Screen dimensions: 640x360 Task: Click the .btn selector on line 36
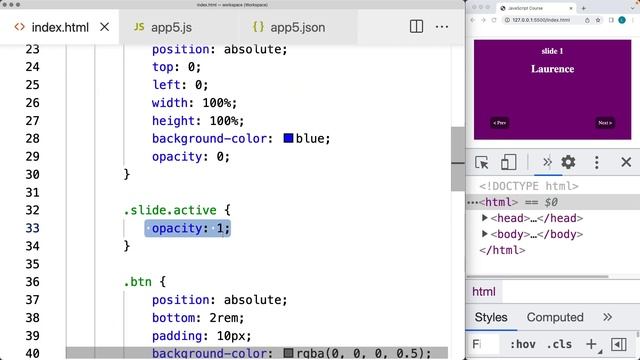[138, 282]
